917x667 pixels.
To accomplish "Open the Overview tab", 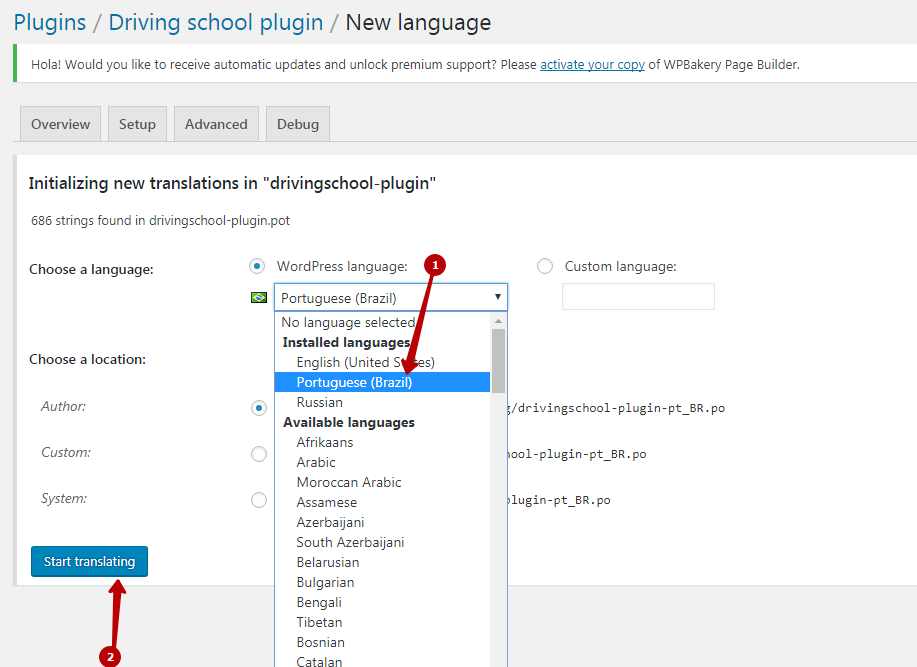I will [x=60, y=124].
